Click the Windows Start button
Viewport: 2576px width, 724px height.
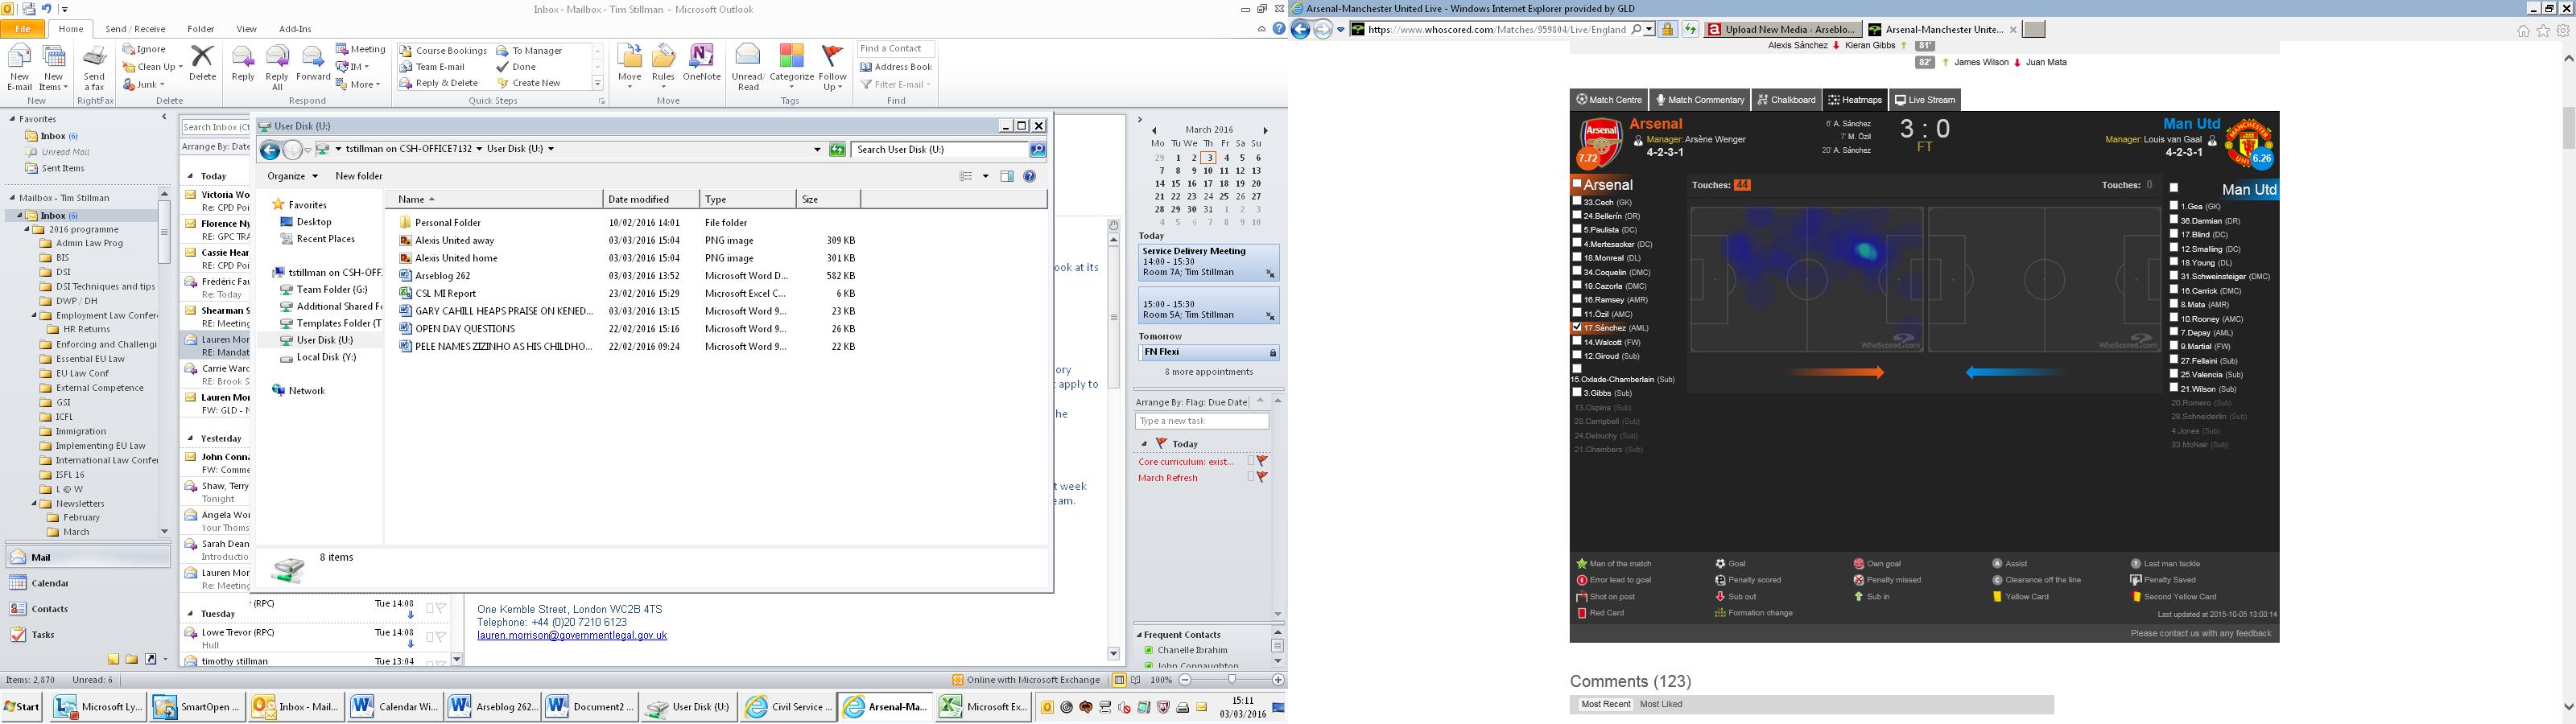22,707
